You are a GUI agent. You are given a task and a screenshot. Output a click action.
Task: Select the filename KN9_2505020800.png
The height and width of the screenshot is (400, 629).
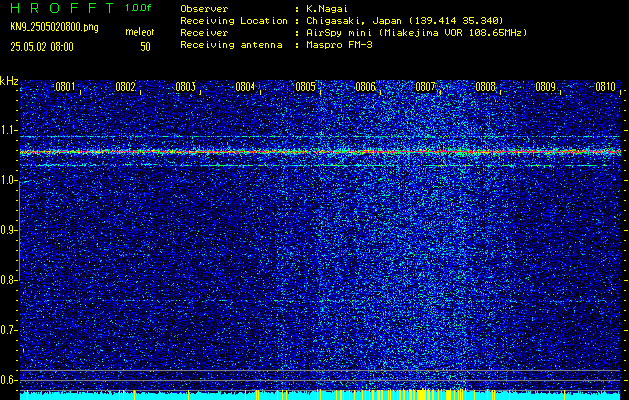(x=55, y=28)
